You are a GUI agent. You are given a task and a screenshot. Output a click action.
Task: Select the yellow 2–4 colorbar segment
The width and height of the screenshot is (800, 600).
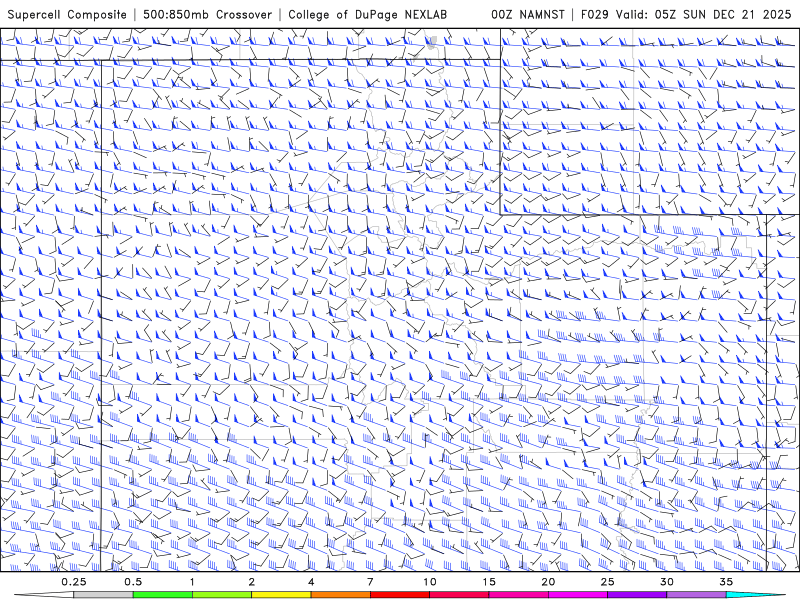click(x=281, y=595)
